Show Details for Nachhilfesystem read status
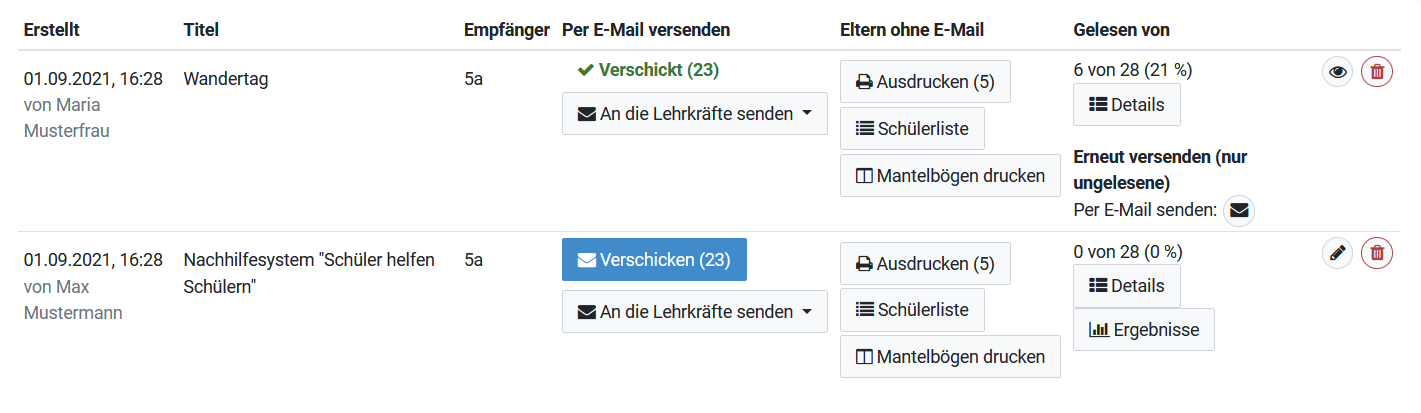 pyautogui.click(x=1126, y=286)
